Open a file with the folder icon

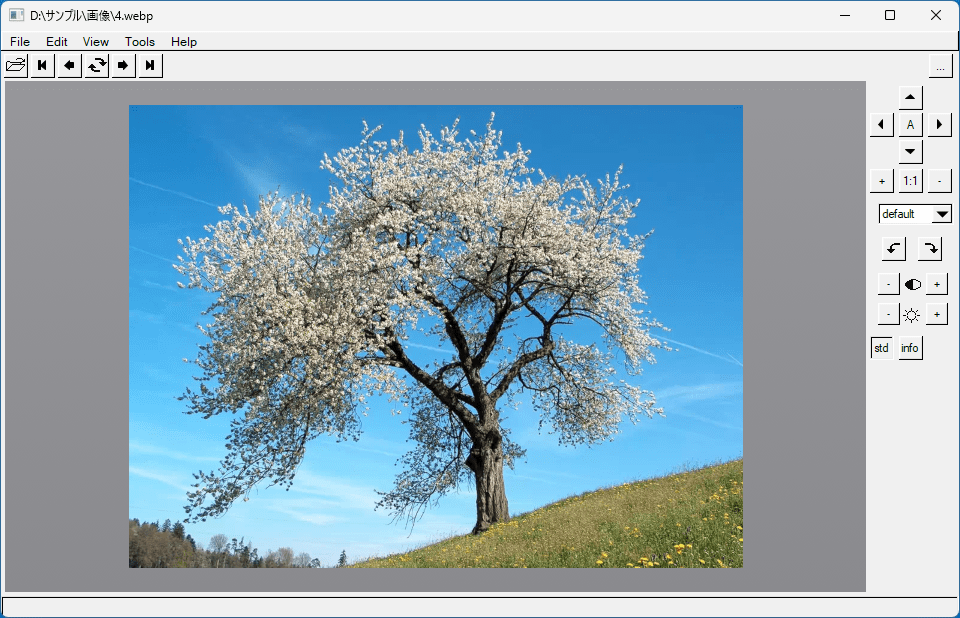tap(16, 65)
